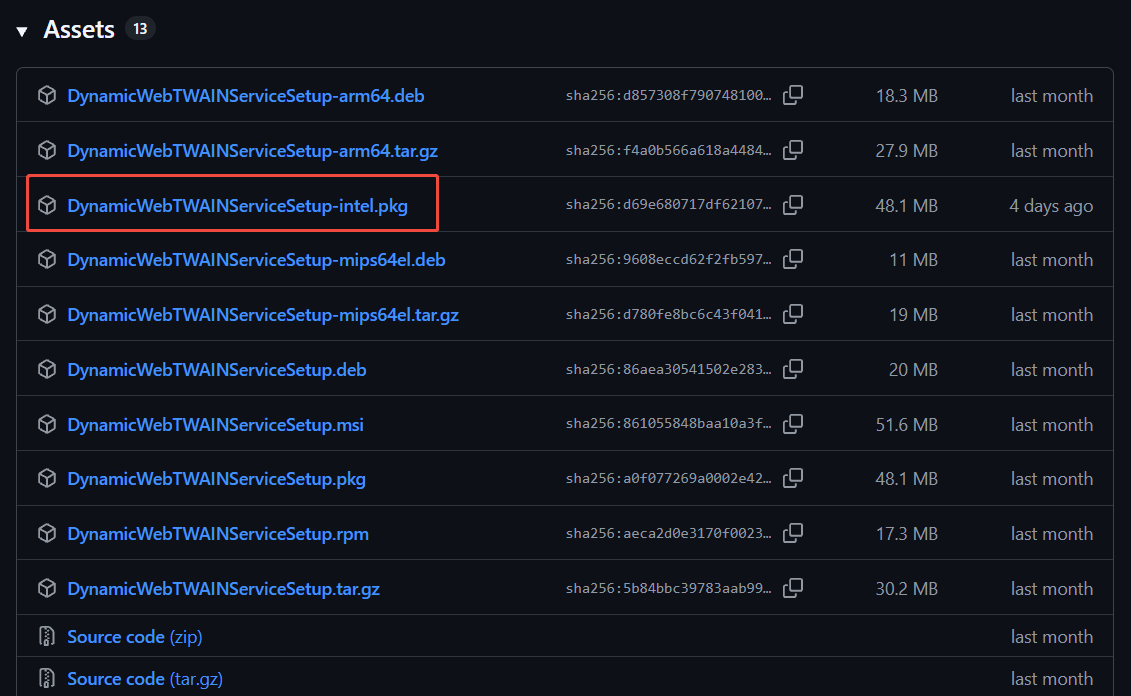Image resolution: width=1131 pixels, height=696 pixels.
Task: Click package icon beside DynamicWebTWAINServiceSetup.msi
Action: tap(47, 424)
